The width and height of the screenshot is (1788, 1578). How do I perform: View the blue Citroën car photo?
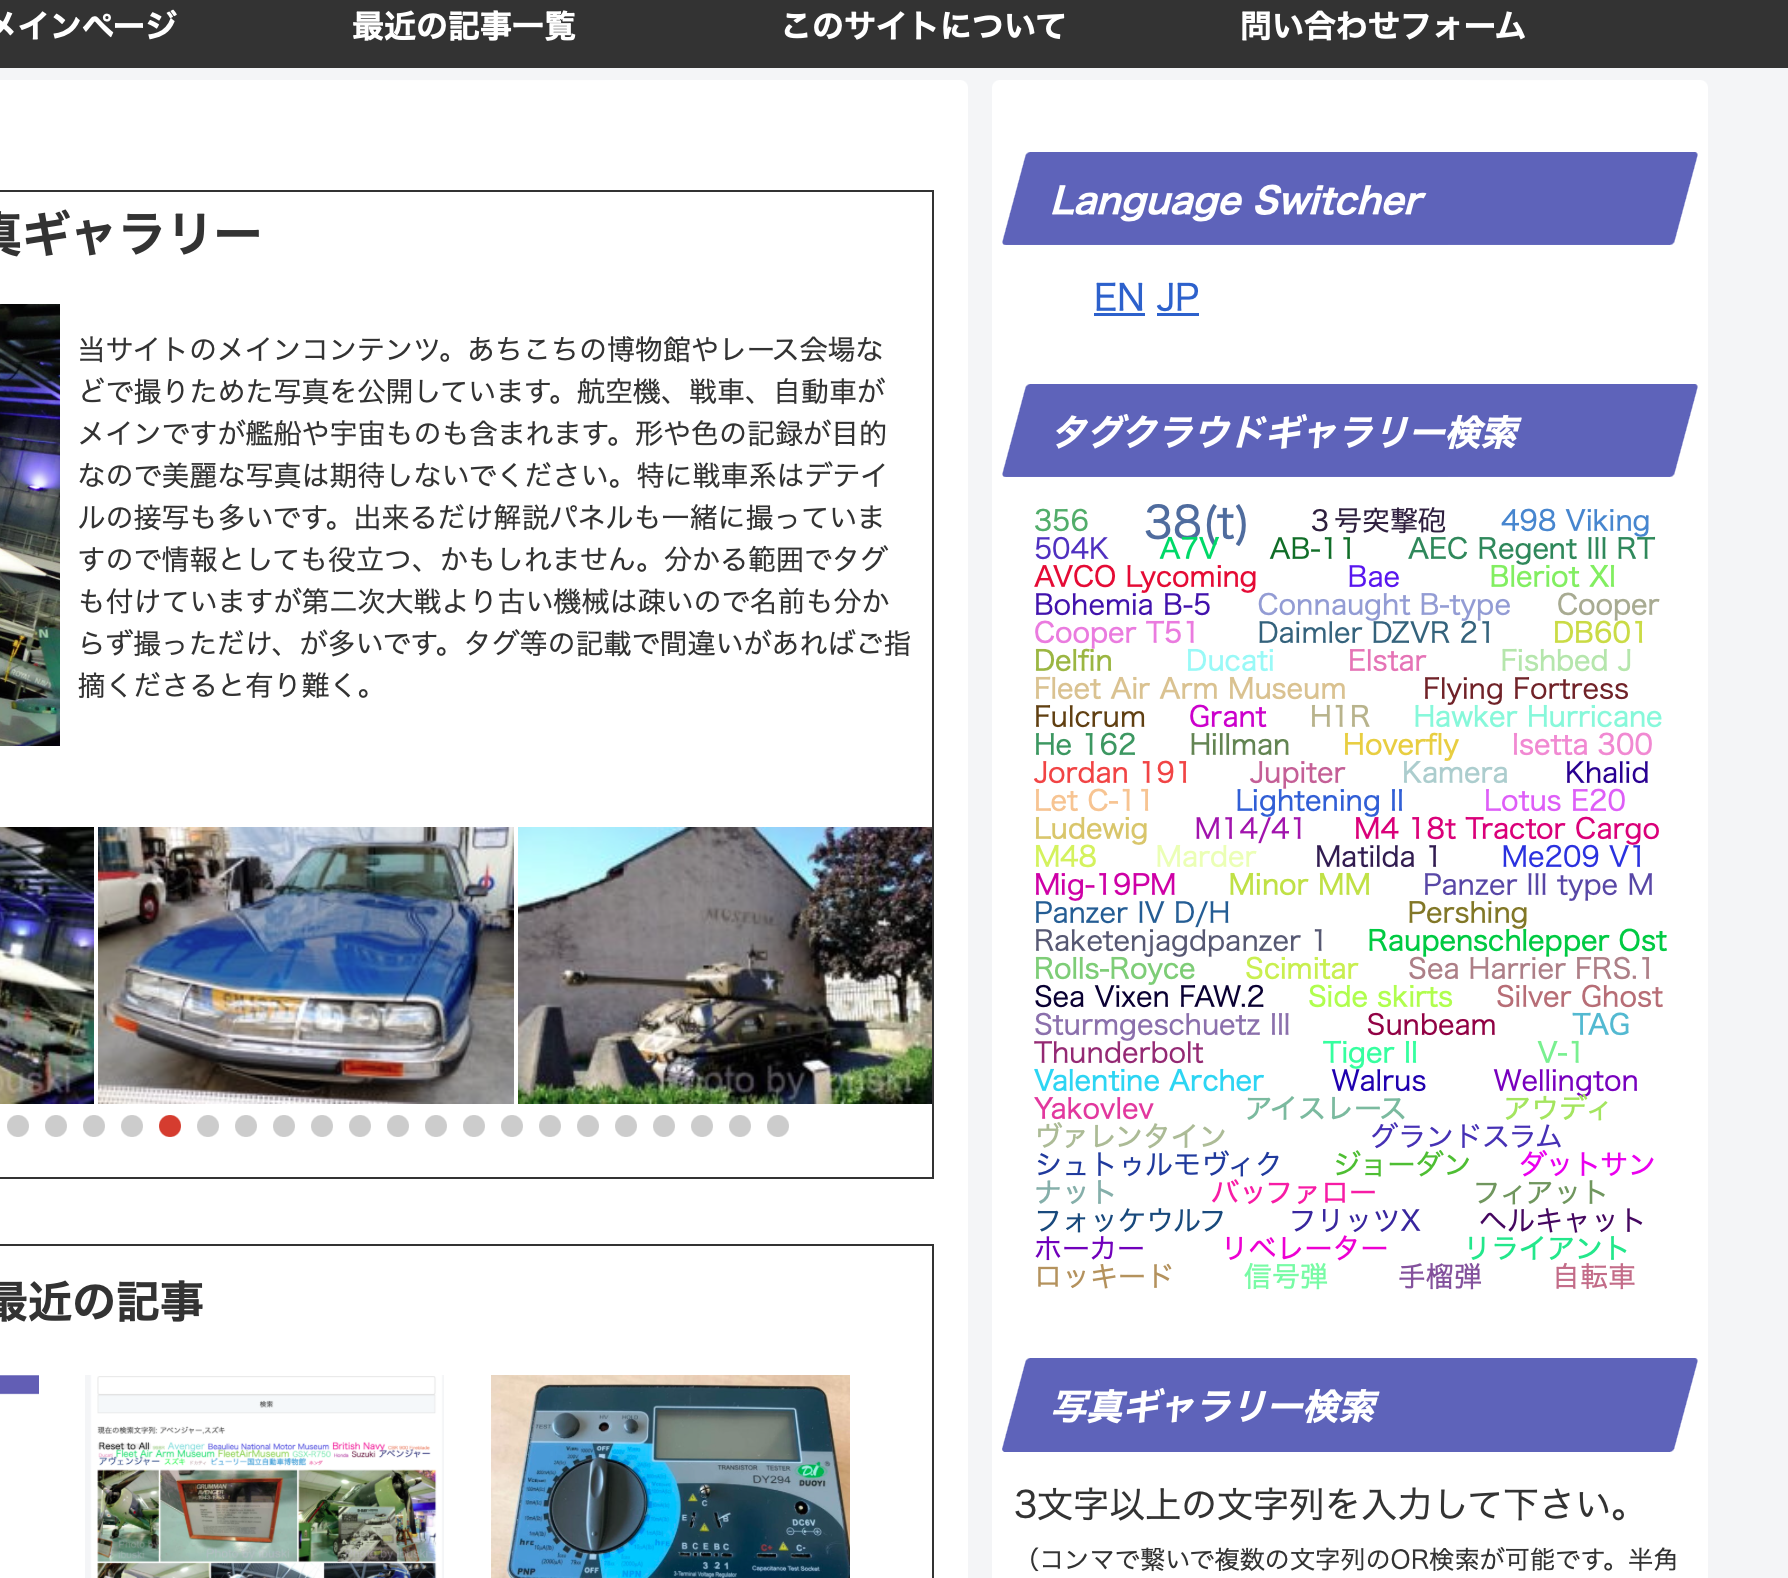[x=305, y=965]
